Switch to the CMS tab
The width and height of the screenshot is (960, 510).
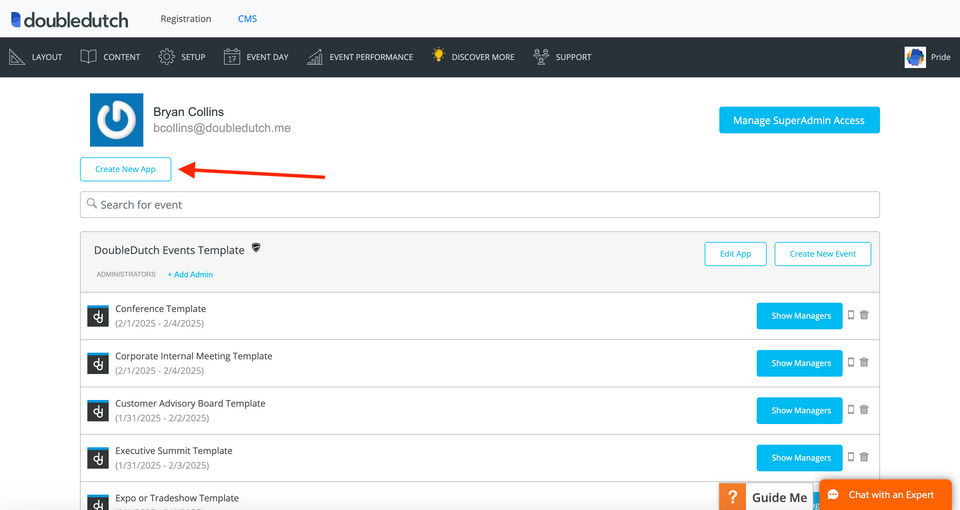[247, 18]
